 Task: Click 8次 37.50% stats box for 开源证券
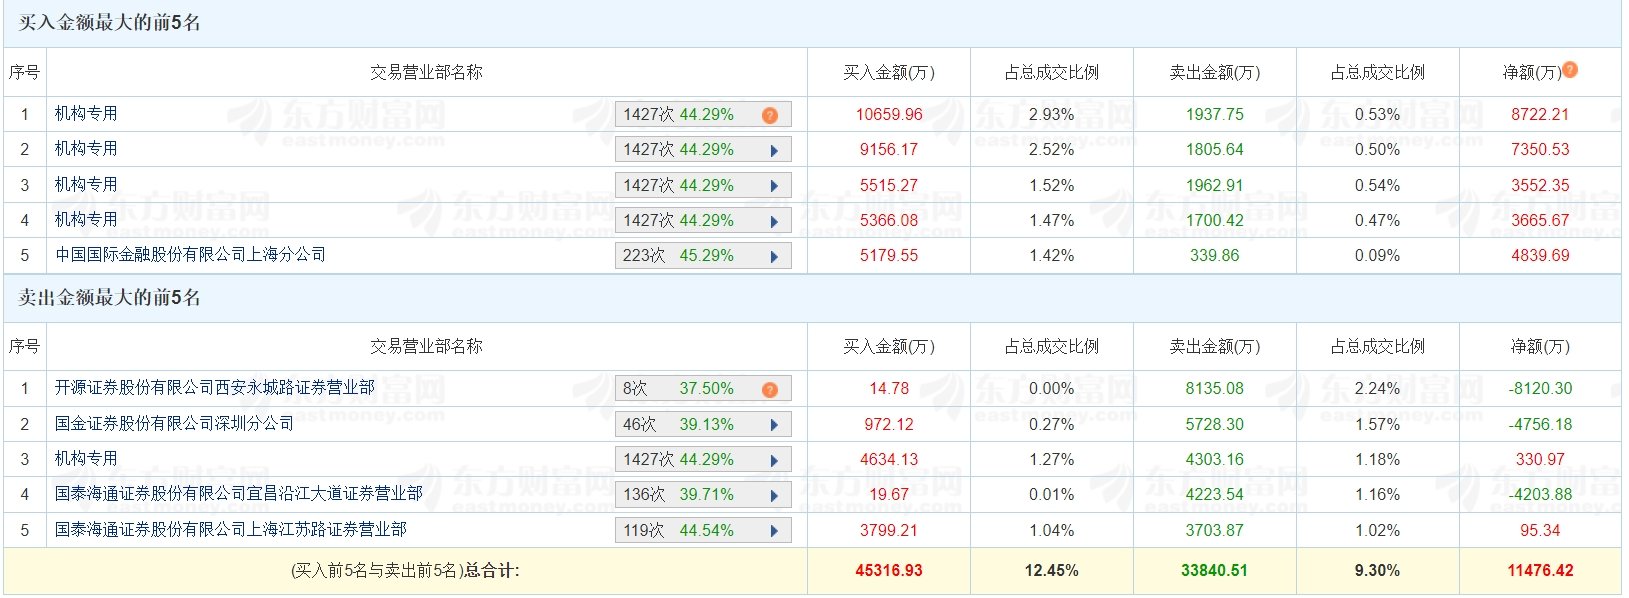point(703,389)
